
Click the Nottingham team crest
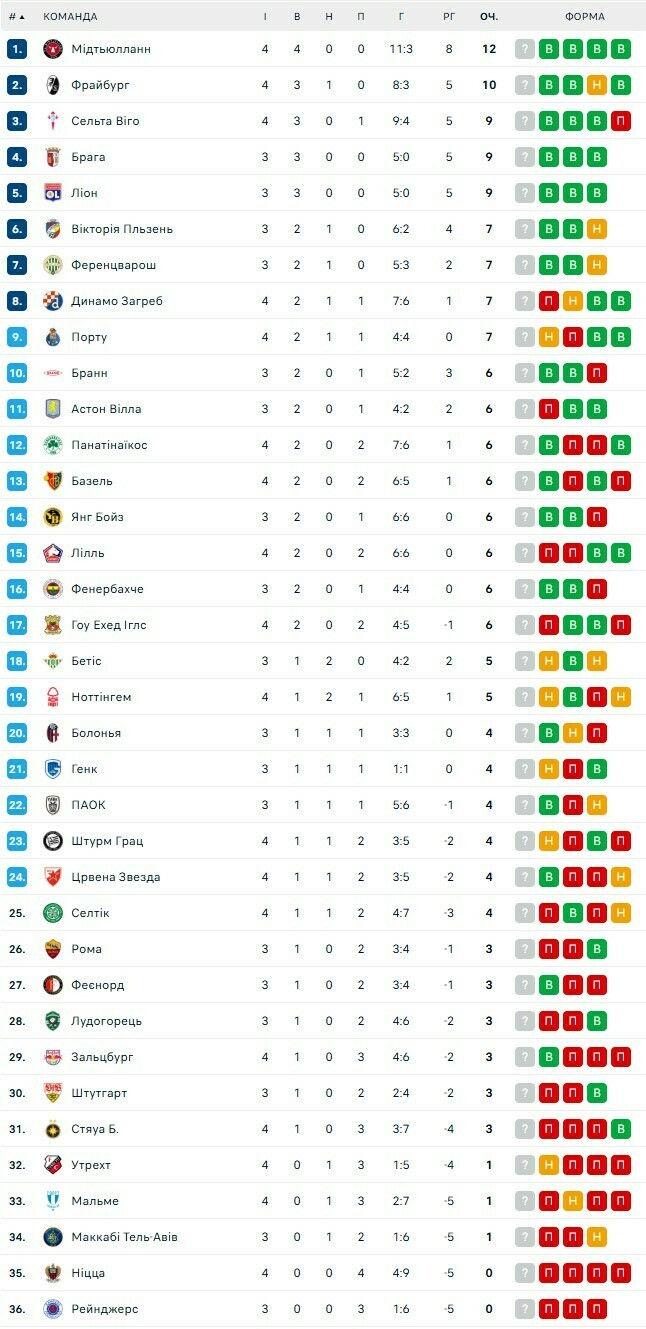pyautogui.click(x=53, y=697)
